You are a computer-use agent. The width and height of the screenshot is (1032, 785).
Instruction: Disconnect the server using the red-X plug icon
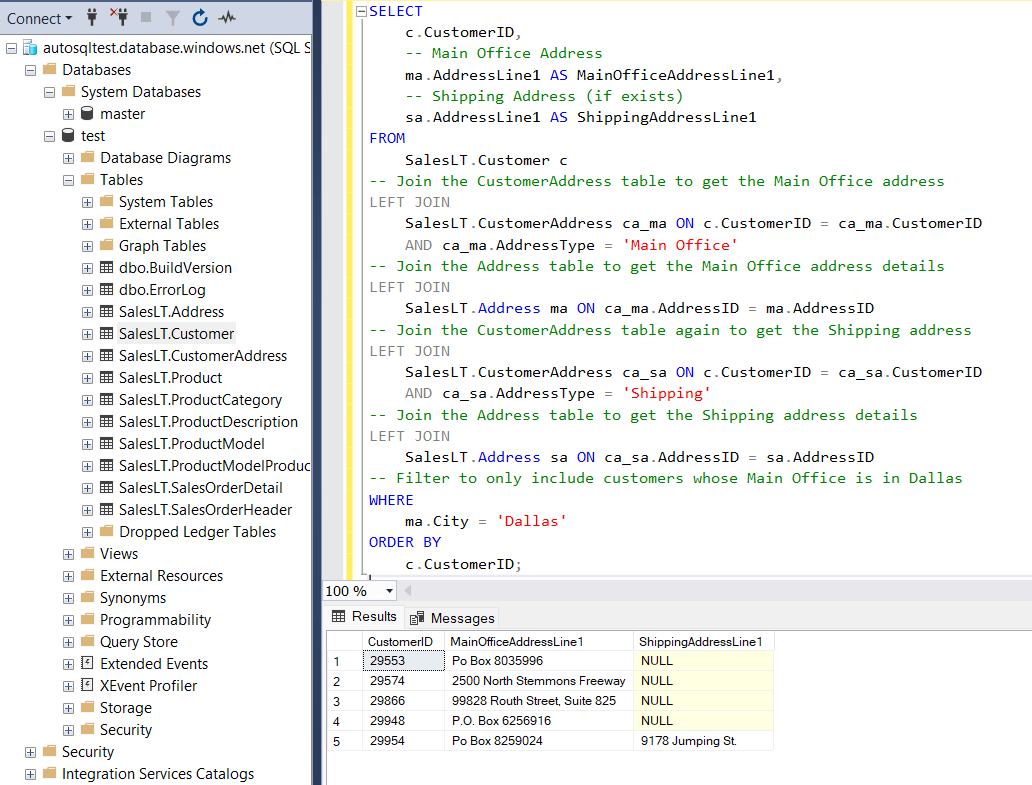[119, 17]
